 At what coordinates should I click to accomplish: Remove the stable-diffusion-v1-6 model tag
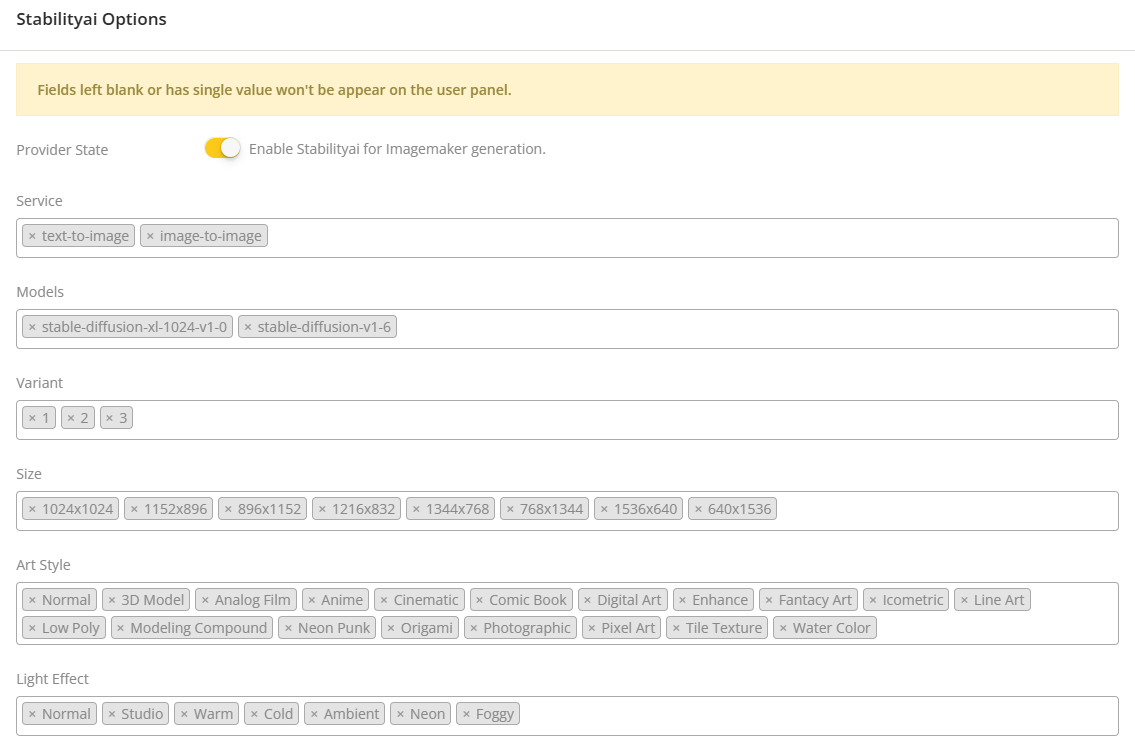(x=248, y=327)
